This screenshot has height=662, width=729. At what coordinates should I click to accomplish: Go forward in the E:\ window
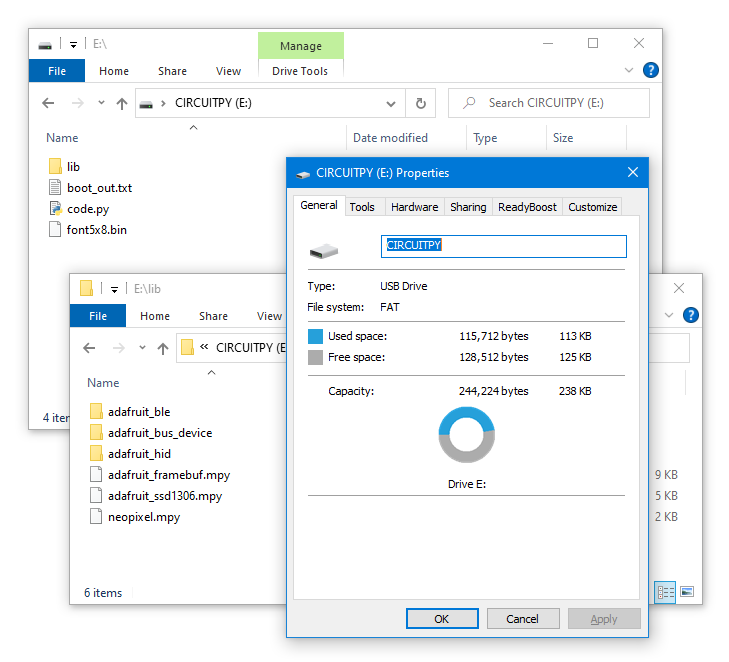[x=78, y=103]
